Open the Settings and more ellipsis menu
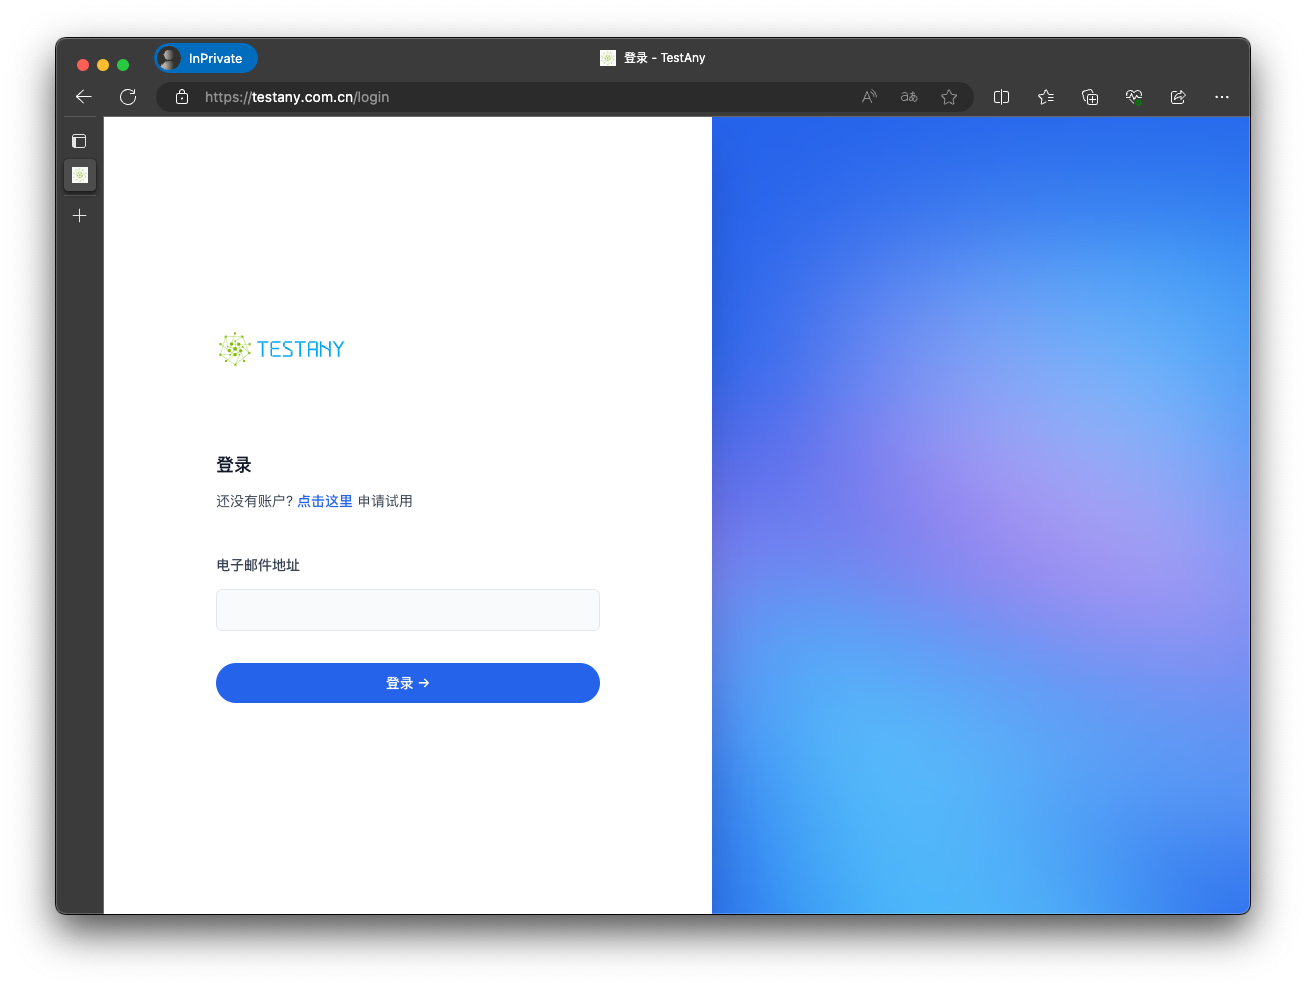The width and height of the screenshot is (1306, 988). (x=1222, y=97)
